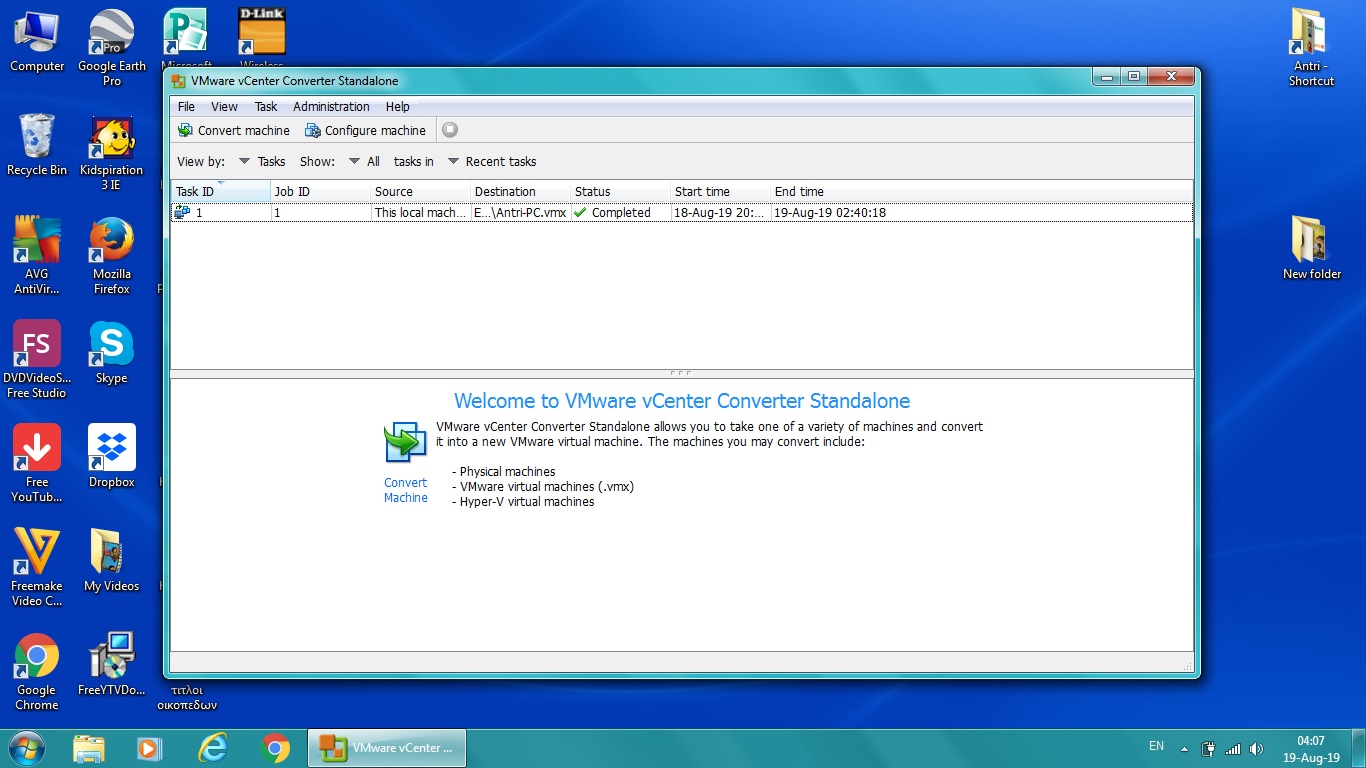Click the Convert machine toolbar button
The image size is (1366, 768).
(234, 130)
